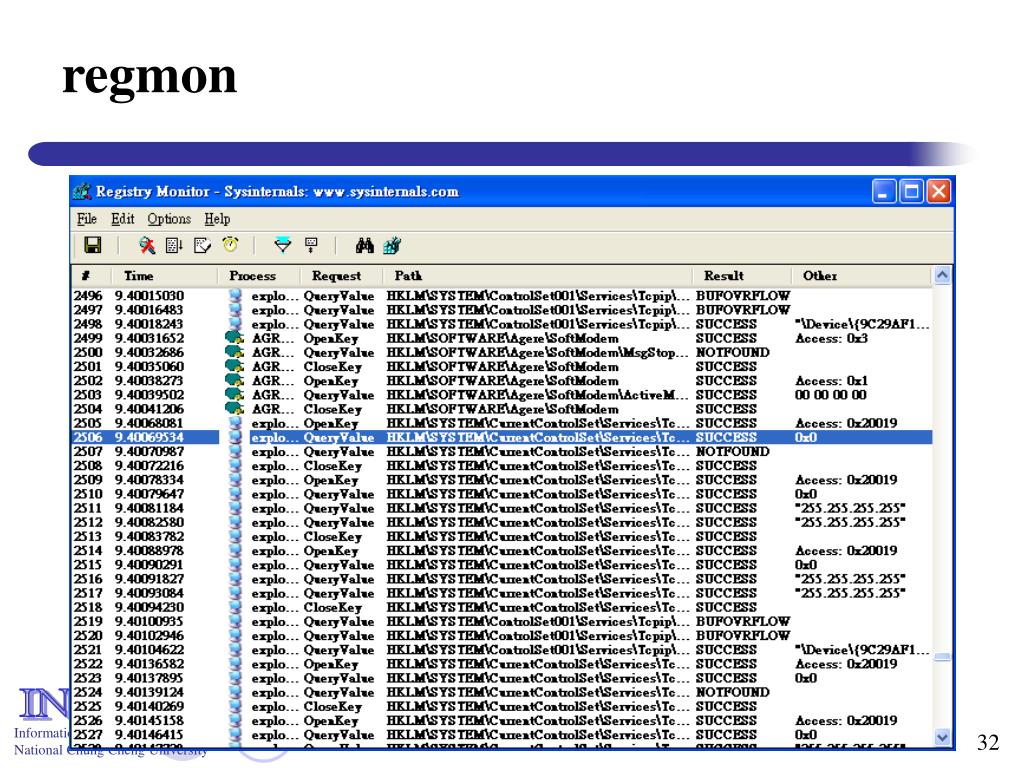Click the ControlSet001 path in row 2520
The height and width of the screenshot is (768, 1024).
coord(537,635)
